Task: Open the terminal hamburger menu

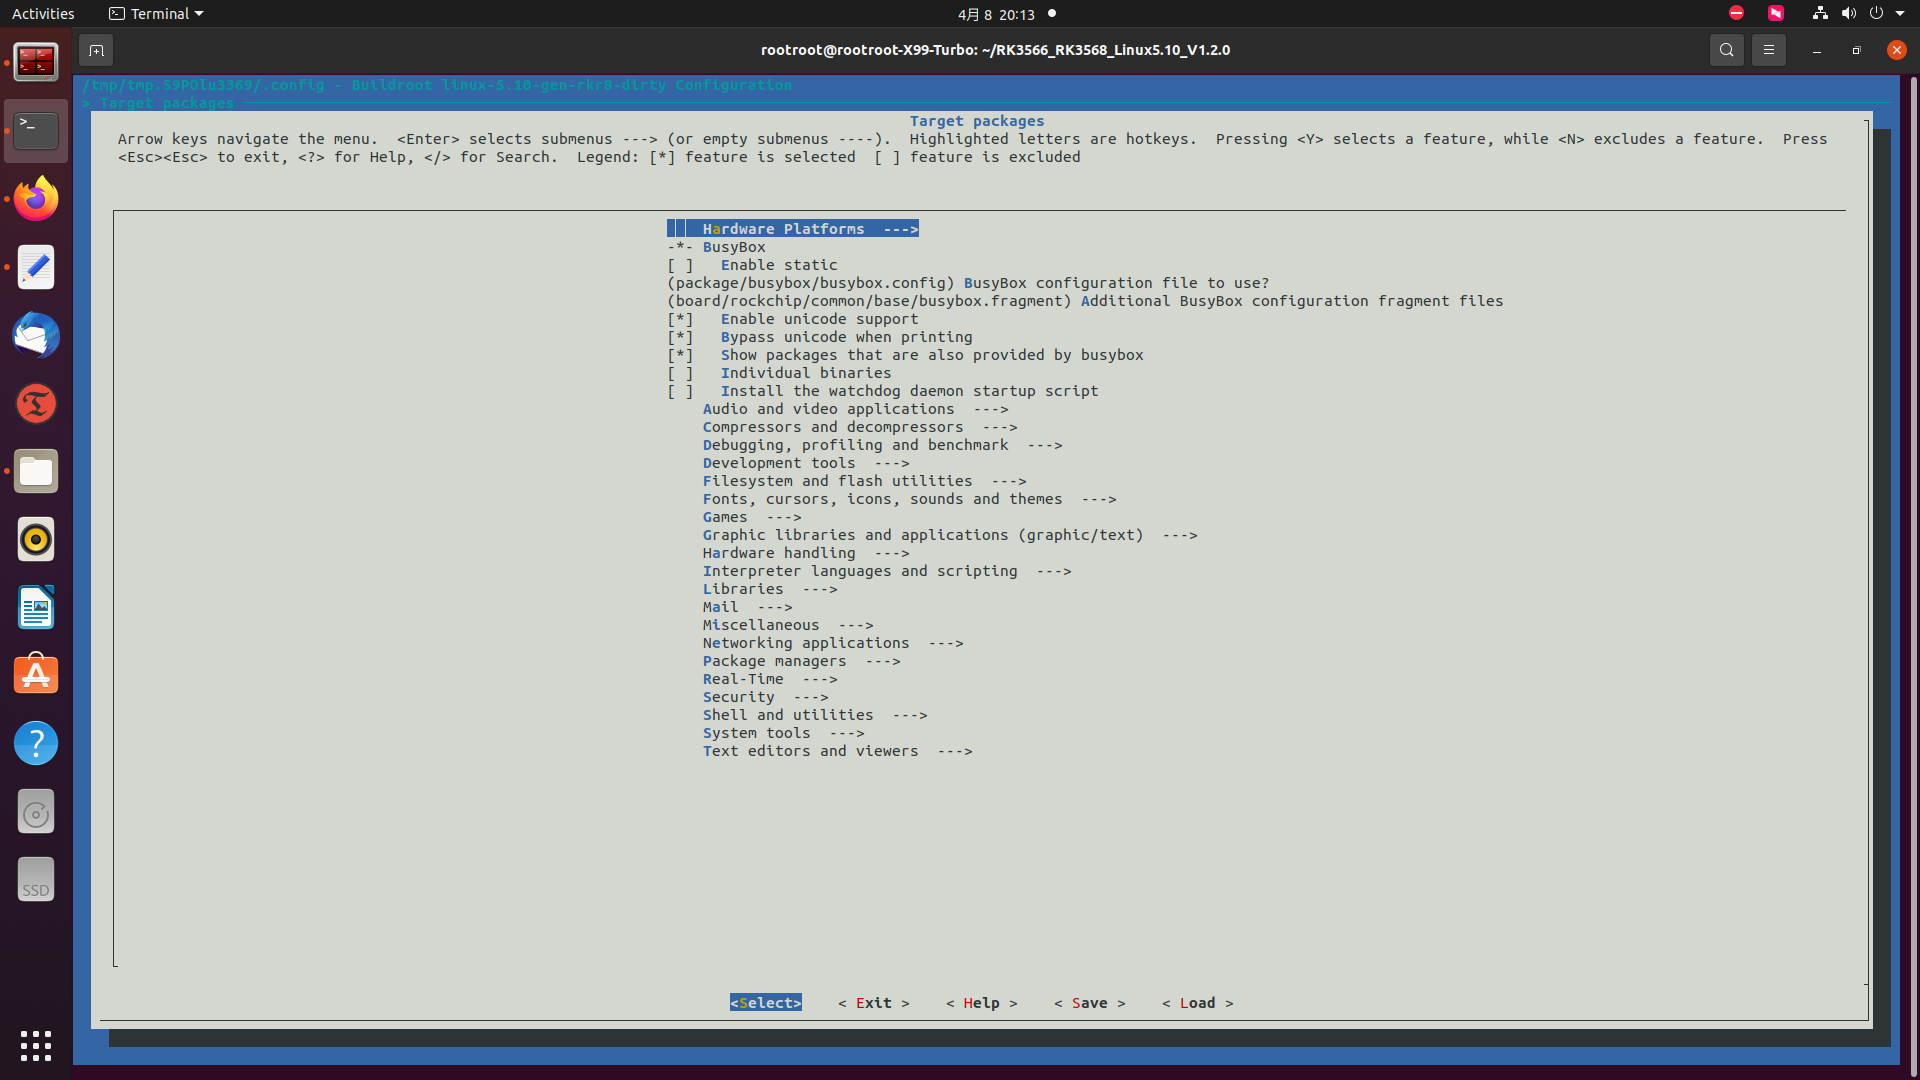Action: (1768, 50)
